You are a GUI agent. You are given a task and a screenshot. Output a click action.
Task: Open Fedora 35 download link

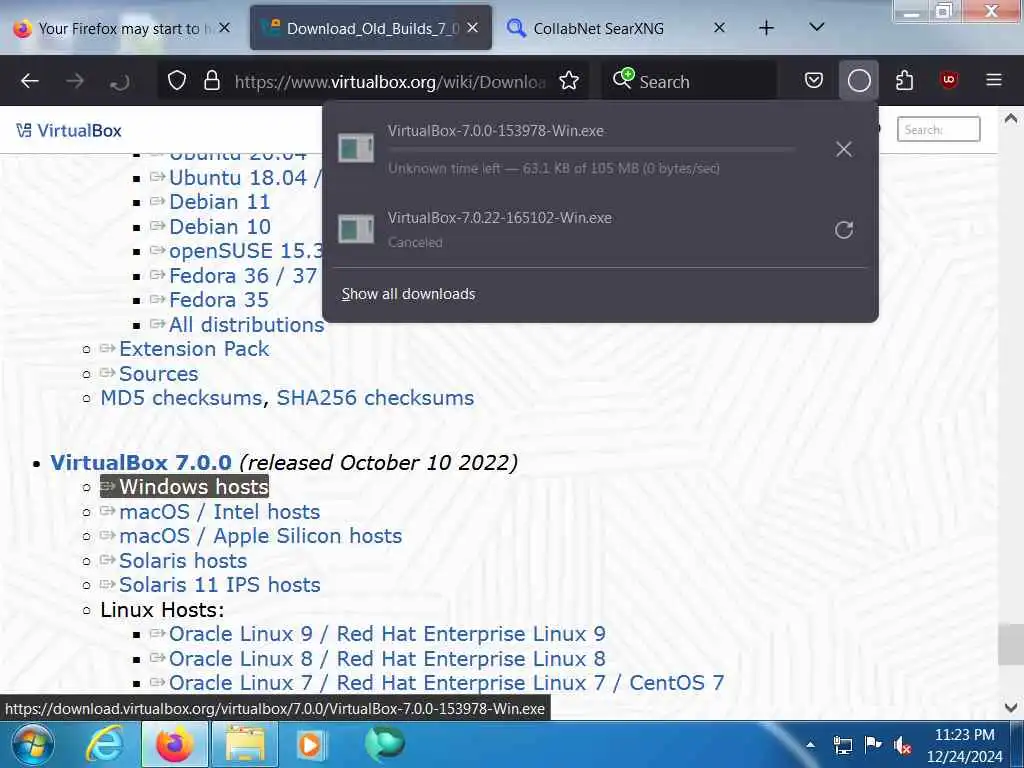click(x=219, y=300)
